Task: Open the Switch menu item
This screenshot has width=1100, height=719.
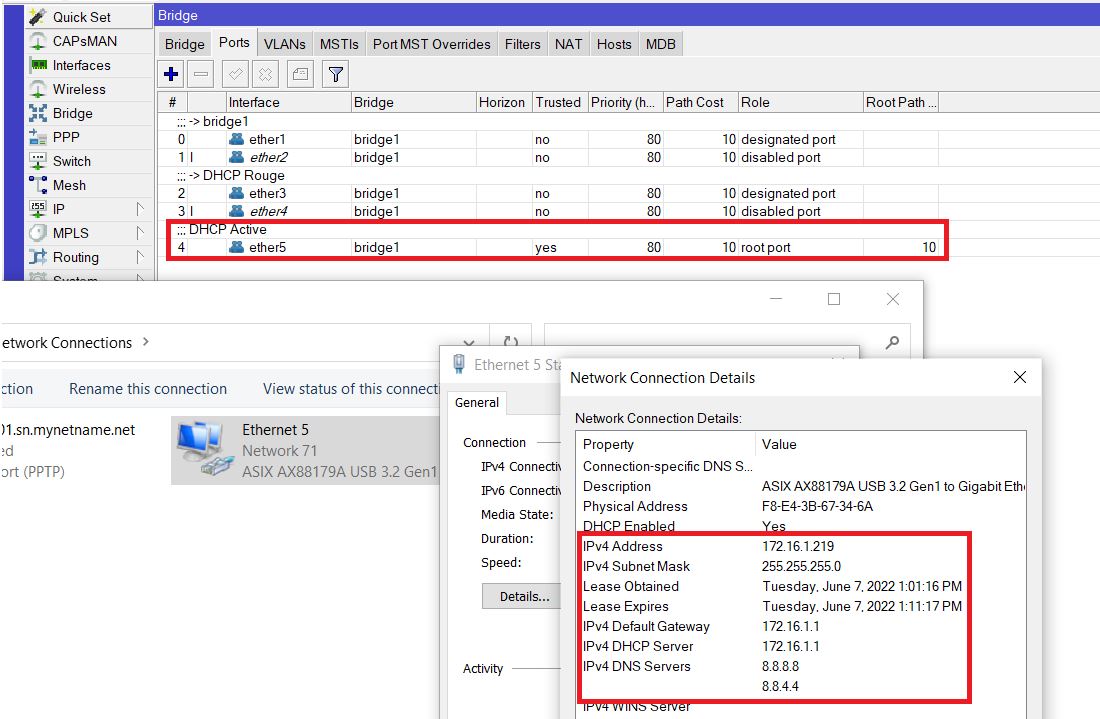Action: [89, 161]
